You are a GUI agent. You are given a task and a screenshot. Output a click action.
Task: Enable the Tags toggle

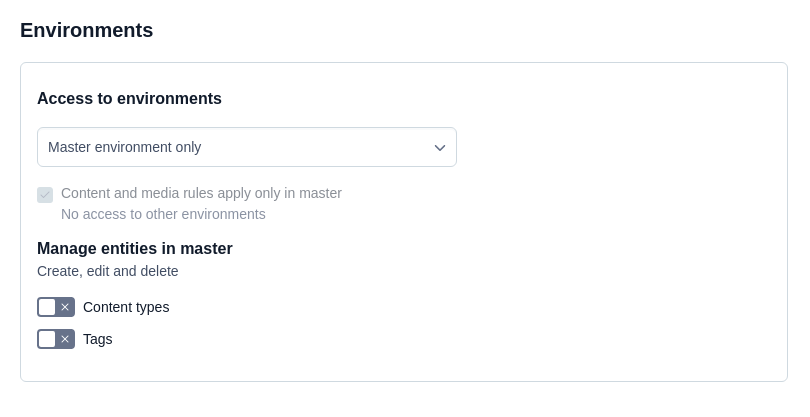tap(56, 339)
